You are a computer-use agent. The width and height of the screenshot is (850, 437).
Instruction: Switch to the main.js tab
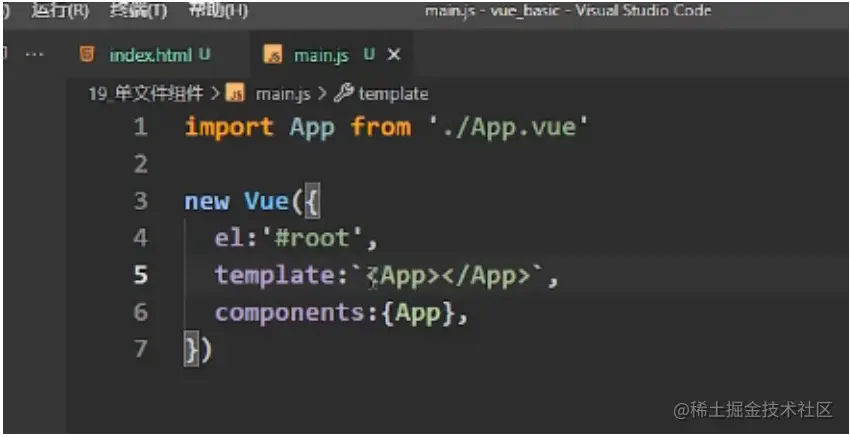pos(321,55)
